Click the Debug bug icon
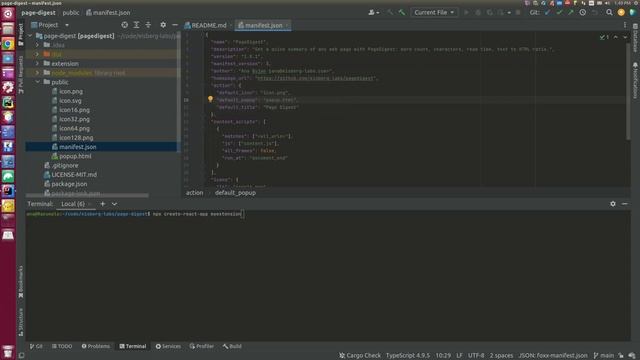This screenshot has width=640, height=360. 478,13
